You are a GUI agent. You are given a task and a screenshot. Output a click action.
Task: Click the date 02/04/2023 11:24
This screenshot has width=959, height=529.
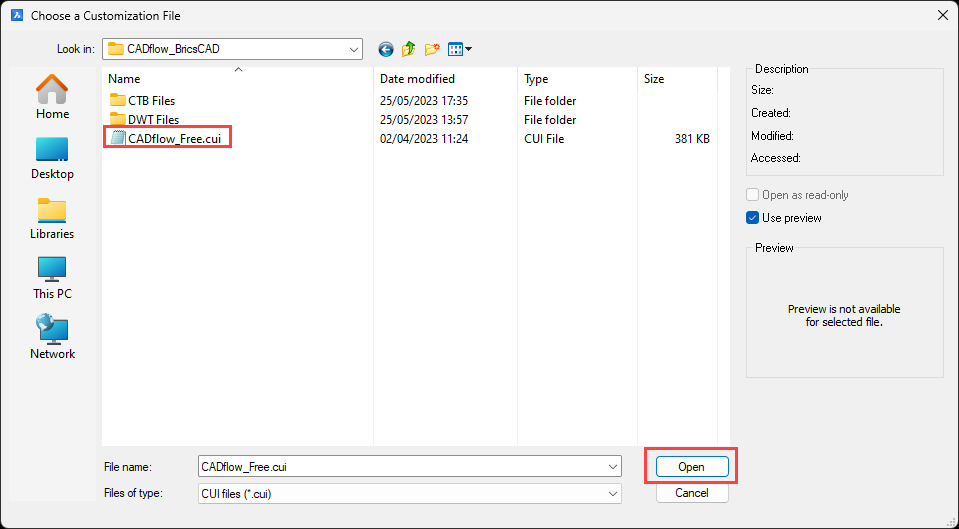pyautogui.click(x=424, y=139)
